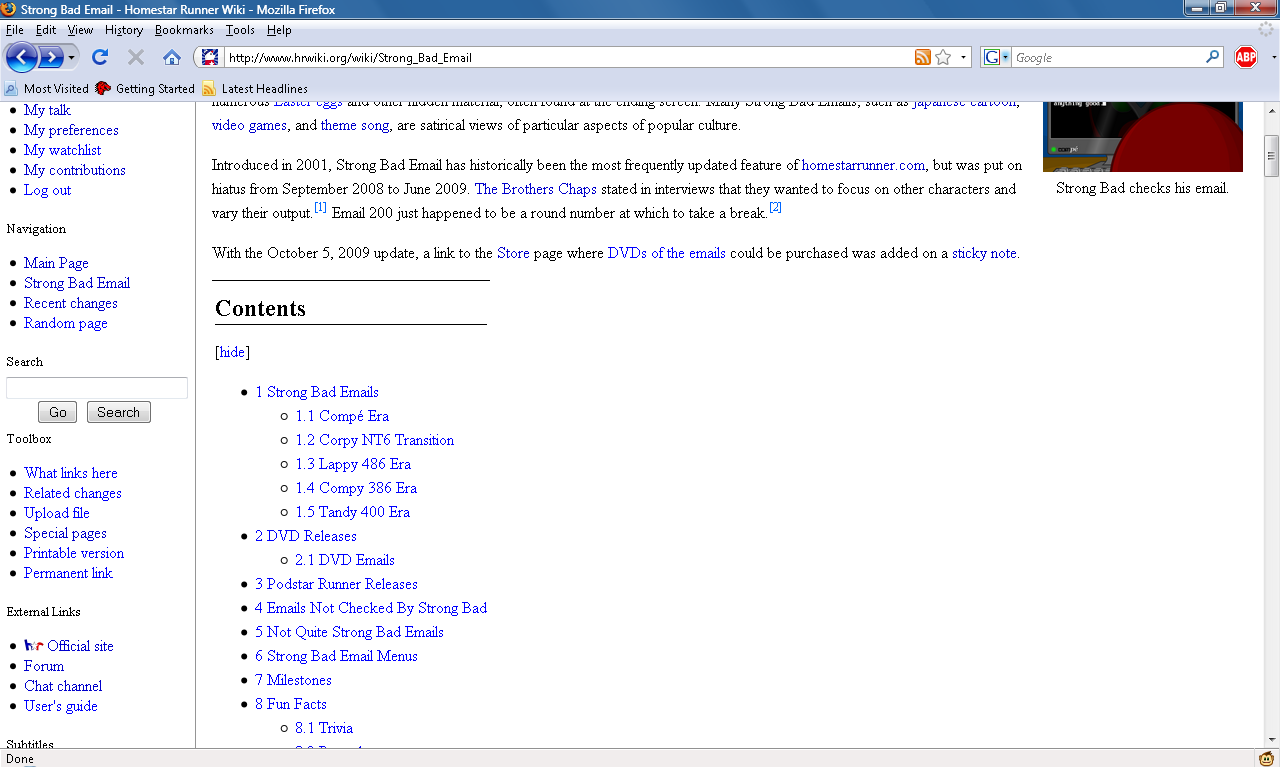Jump to 1.2 Corpy NT6 Transition section
Image resolution: width=1280 pixels, height=767 pixels.
tap(375, 440)
